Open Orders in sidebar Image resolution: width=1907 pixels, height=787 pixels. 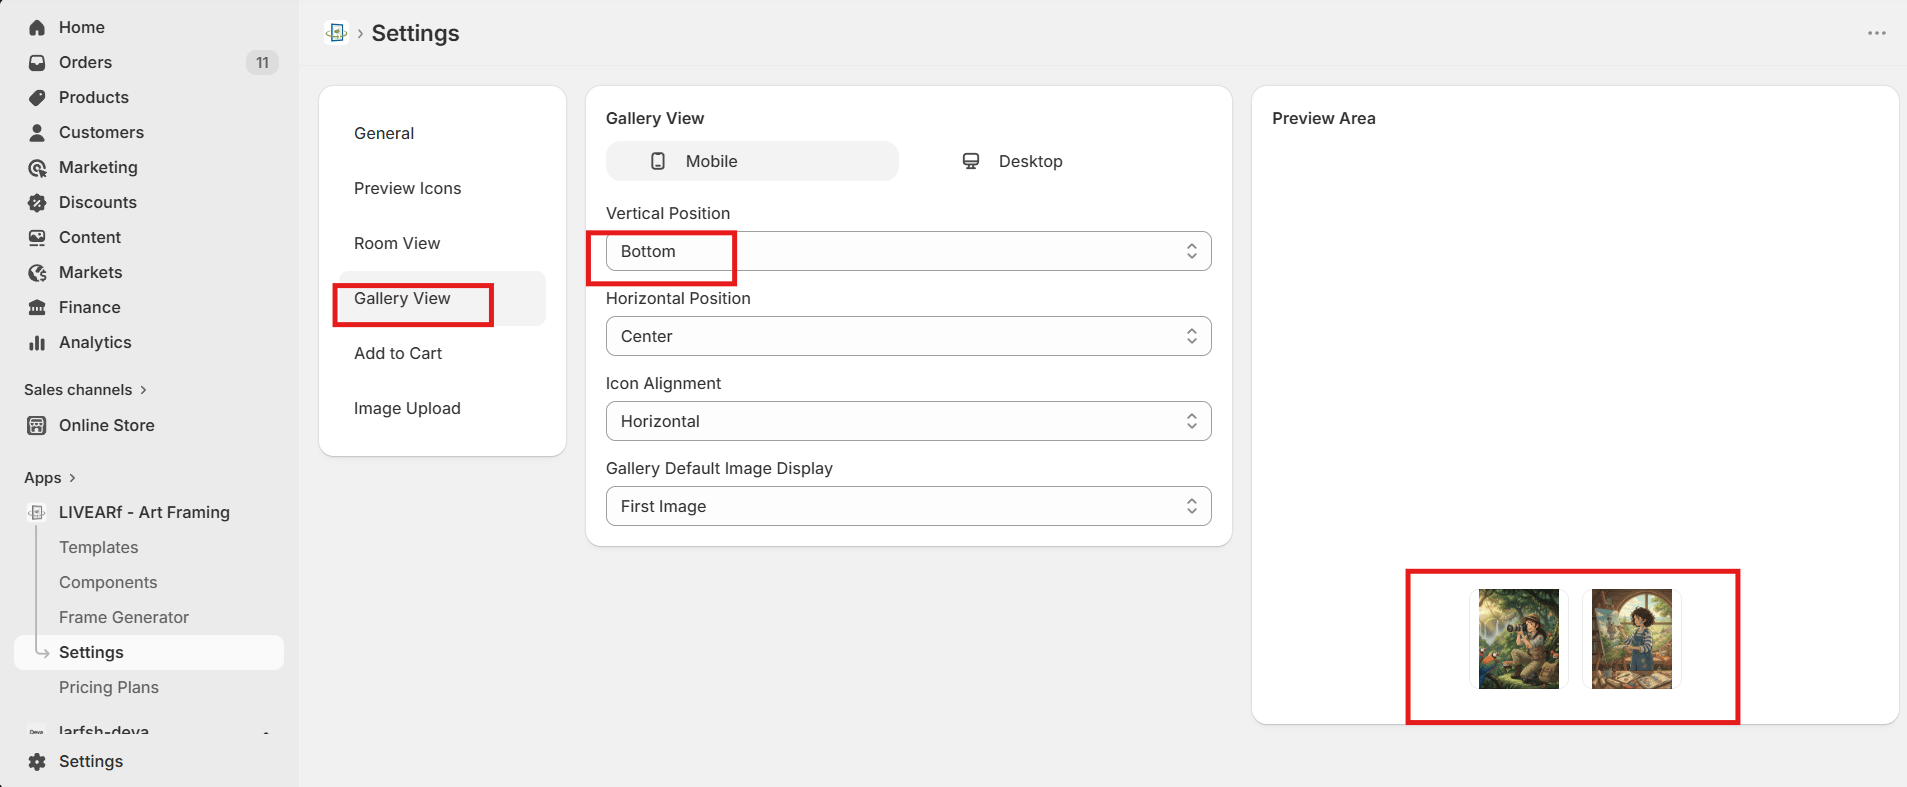click(x=149, y=63)
